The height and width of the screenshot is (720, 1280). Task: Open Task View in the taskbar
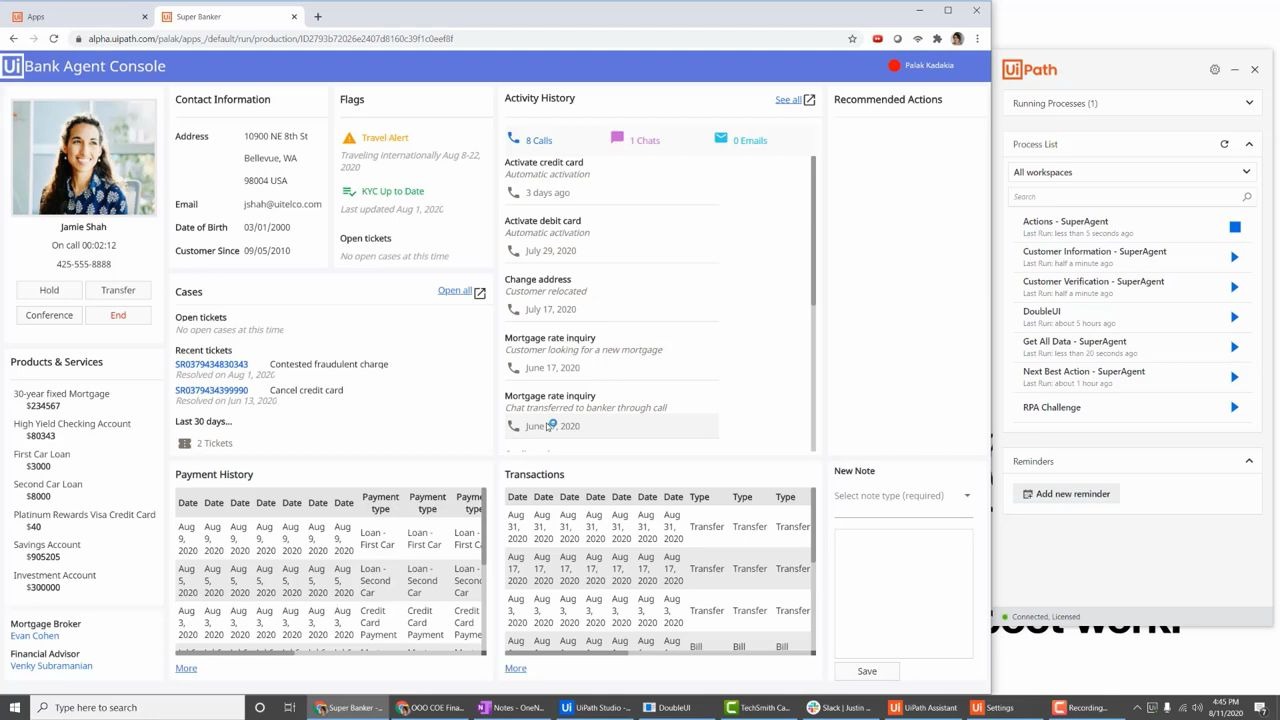[289, 707]
